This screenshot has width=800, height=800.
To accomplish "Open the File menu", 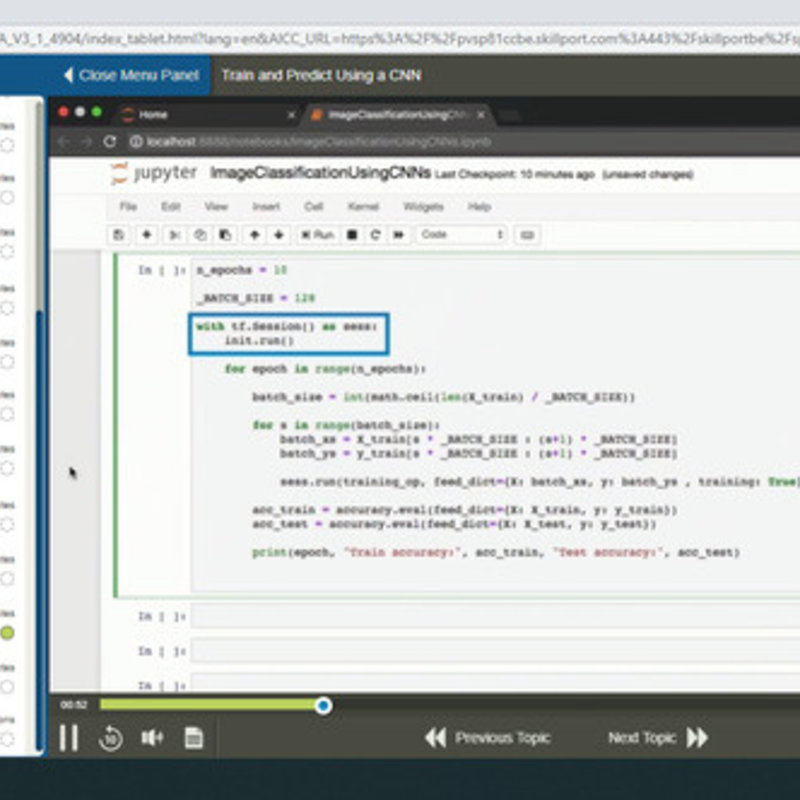I will 128,206.
